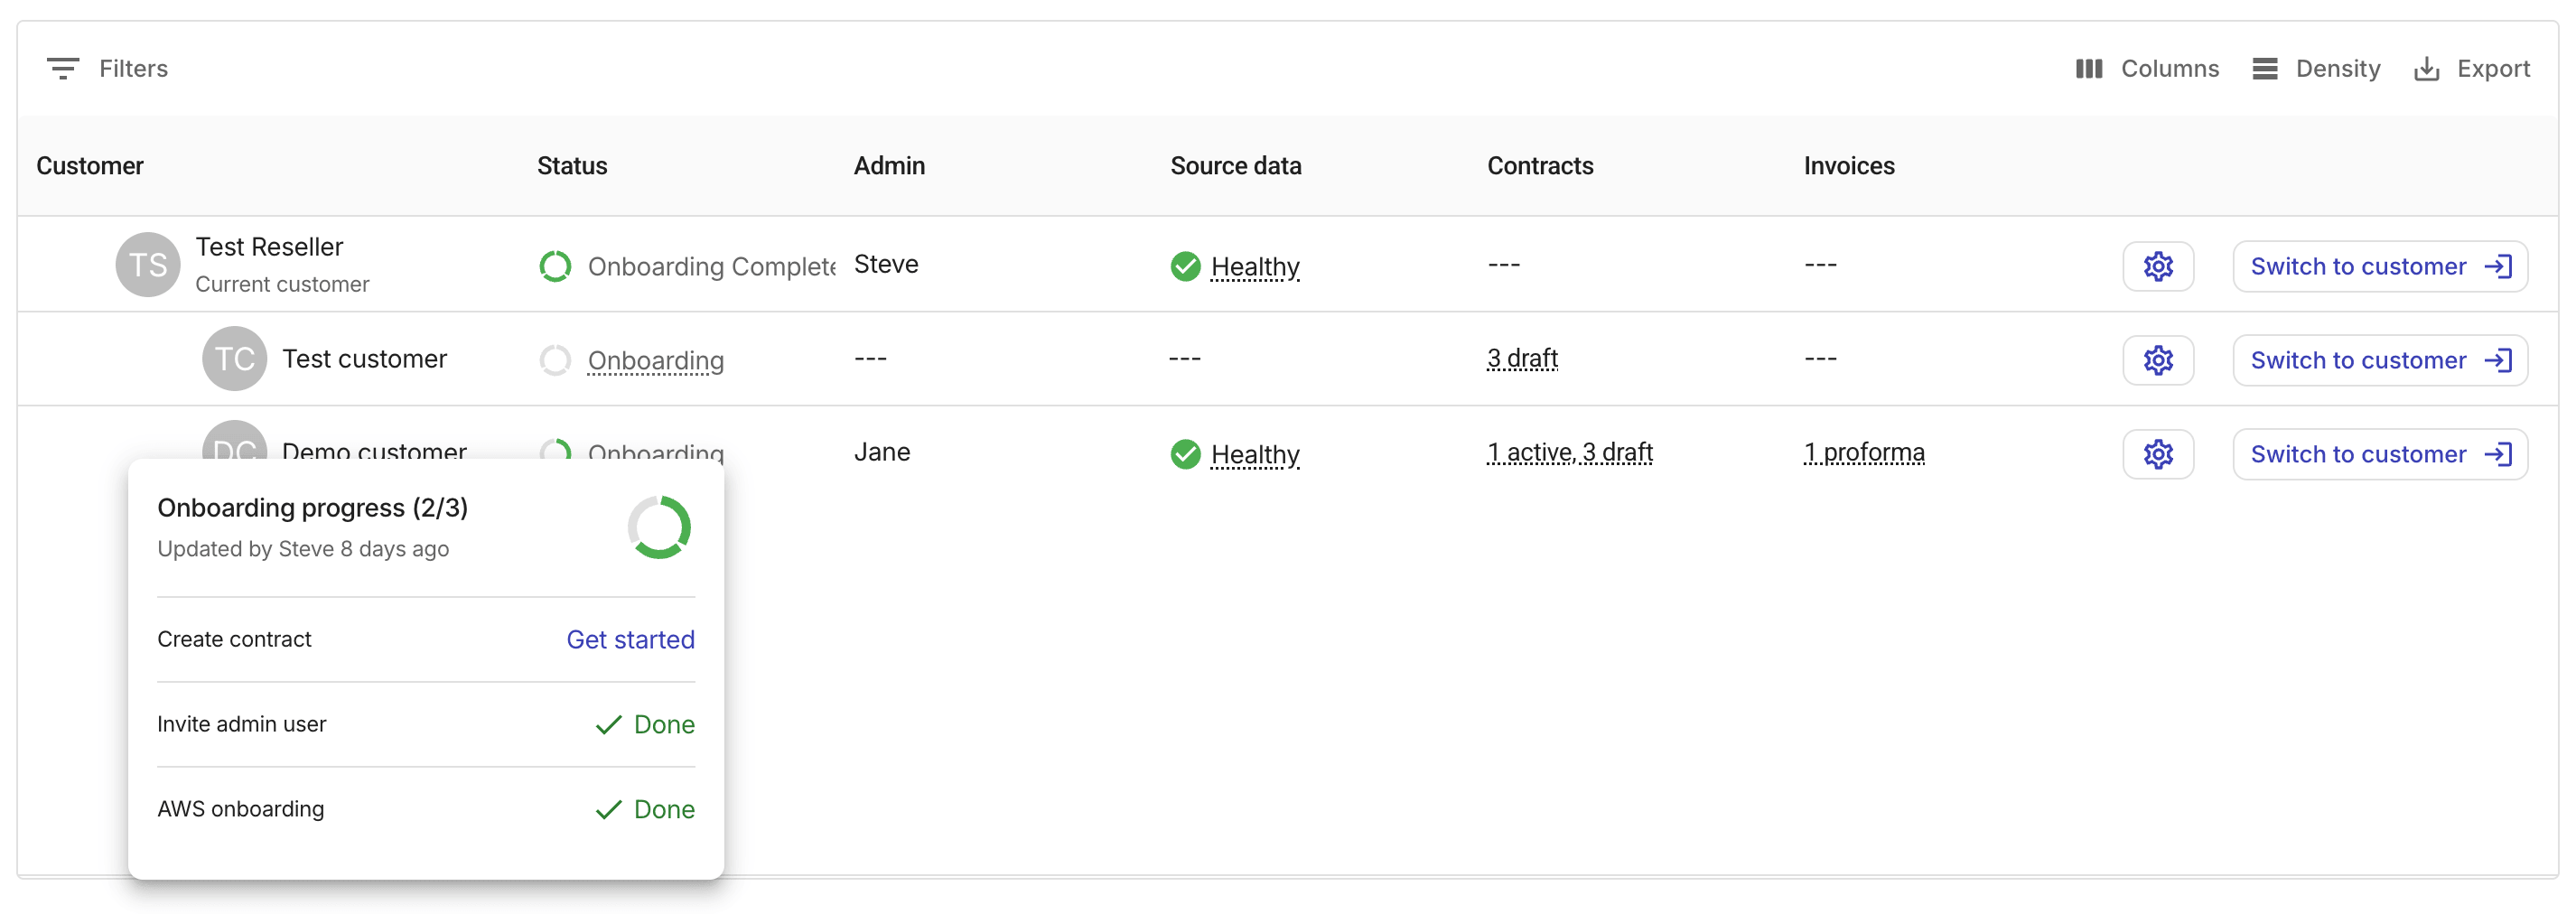Image resolution: width=2576 pixels, height=914 pixels.
Task: Click the Invite admin user step label
Action: coord(241,724)
